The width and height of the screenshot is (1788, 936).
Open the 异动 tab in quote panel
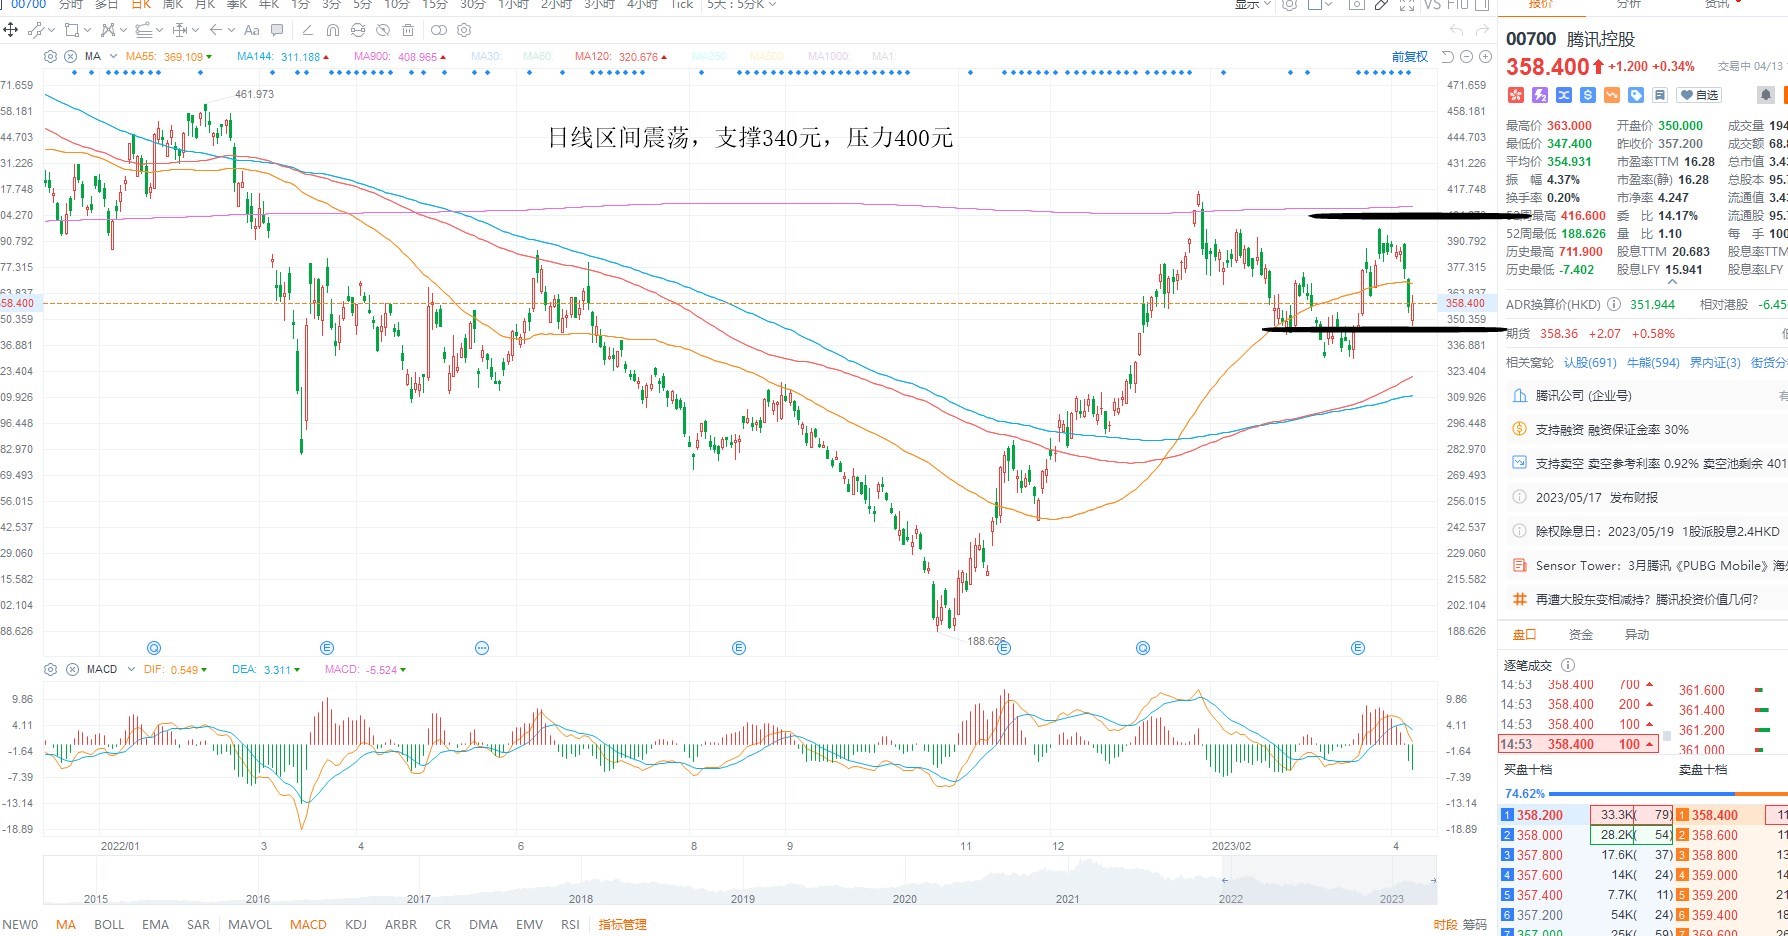coord(1637,635)
